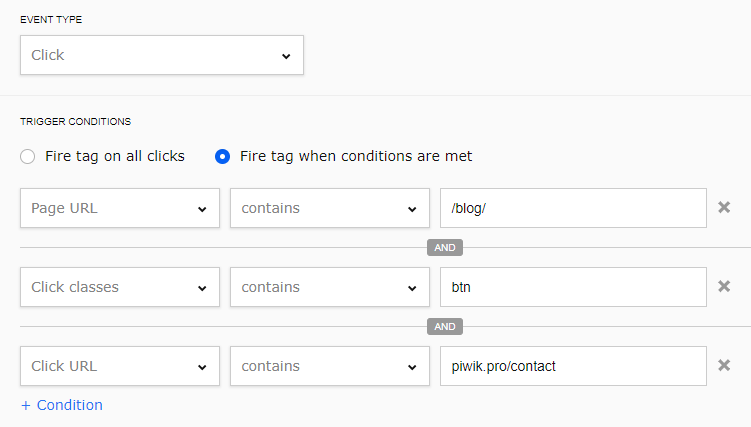The width and height of the screenshot is (751, 427).
Task: Click the Trigger Conditions heading
Action: [x=76, y=121]
